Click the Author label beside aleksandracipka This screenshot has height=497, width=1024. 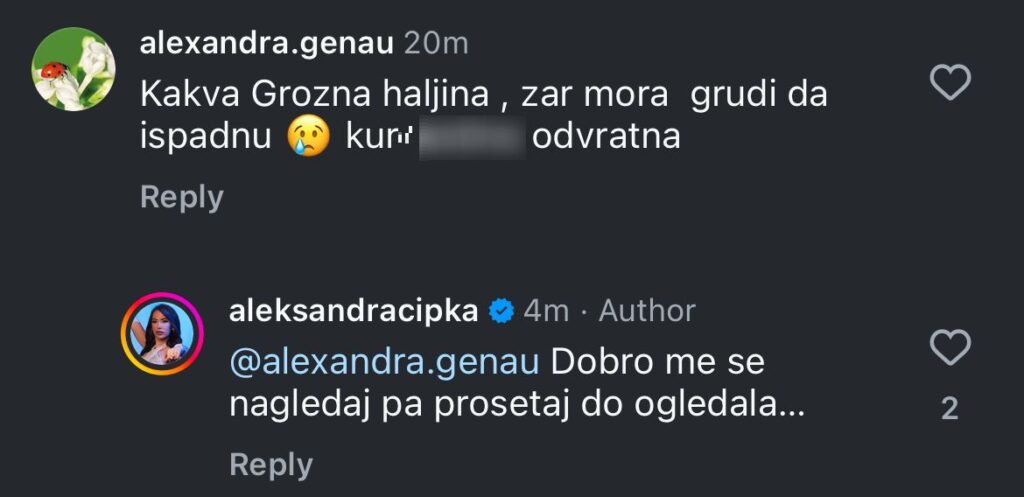647,311
